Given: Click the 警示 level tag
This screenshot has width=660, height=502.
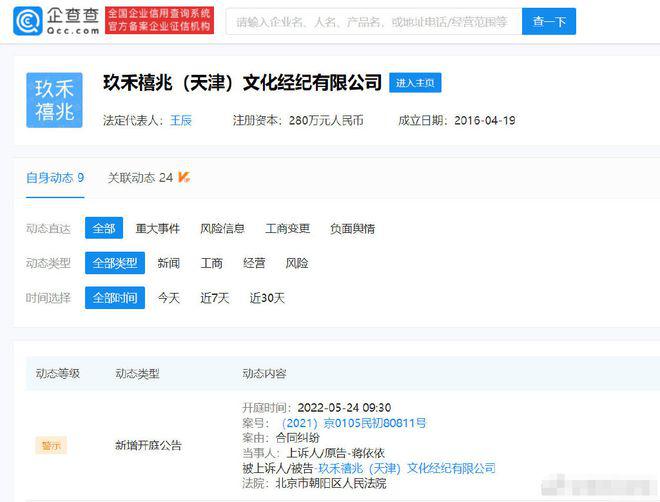Looking at the screenshot, I should [51, 445].
